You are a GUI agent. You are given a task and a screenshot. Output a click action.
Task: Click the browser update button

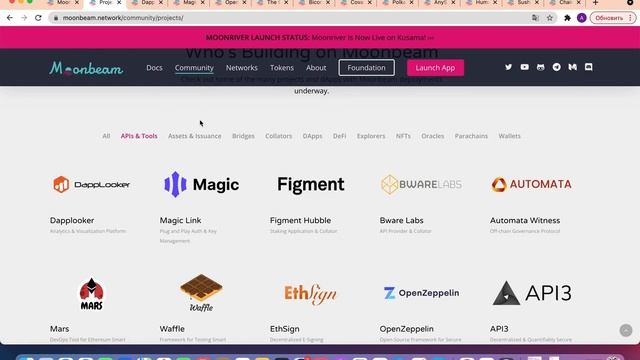coord(612,18)
